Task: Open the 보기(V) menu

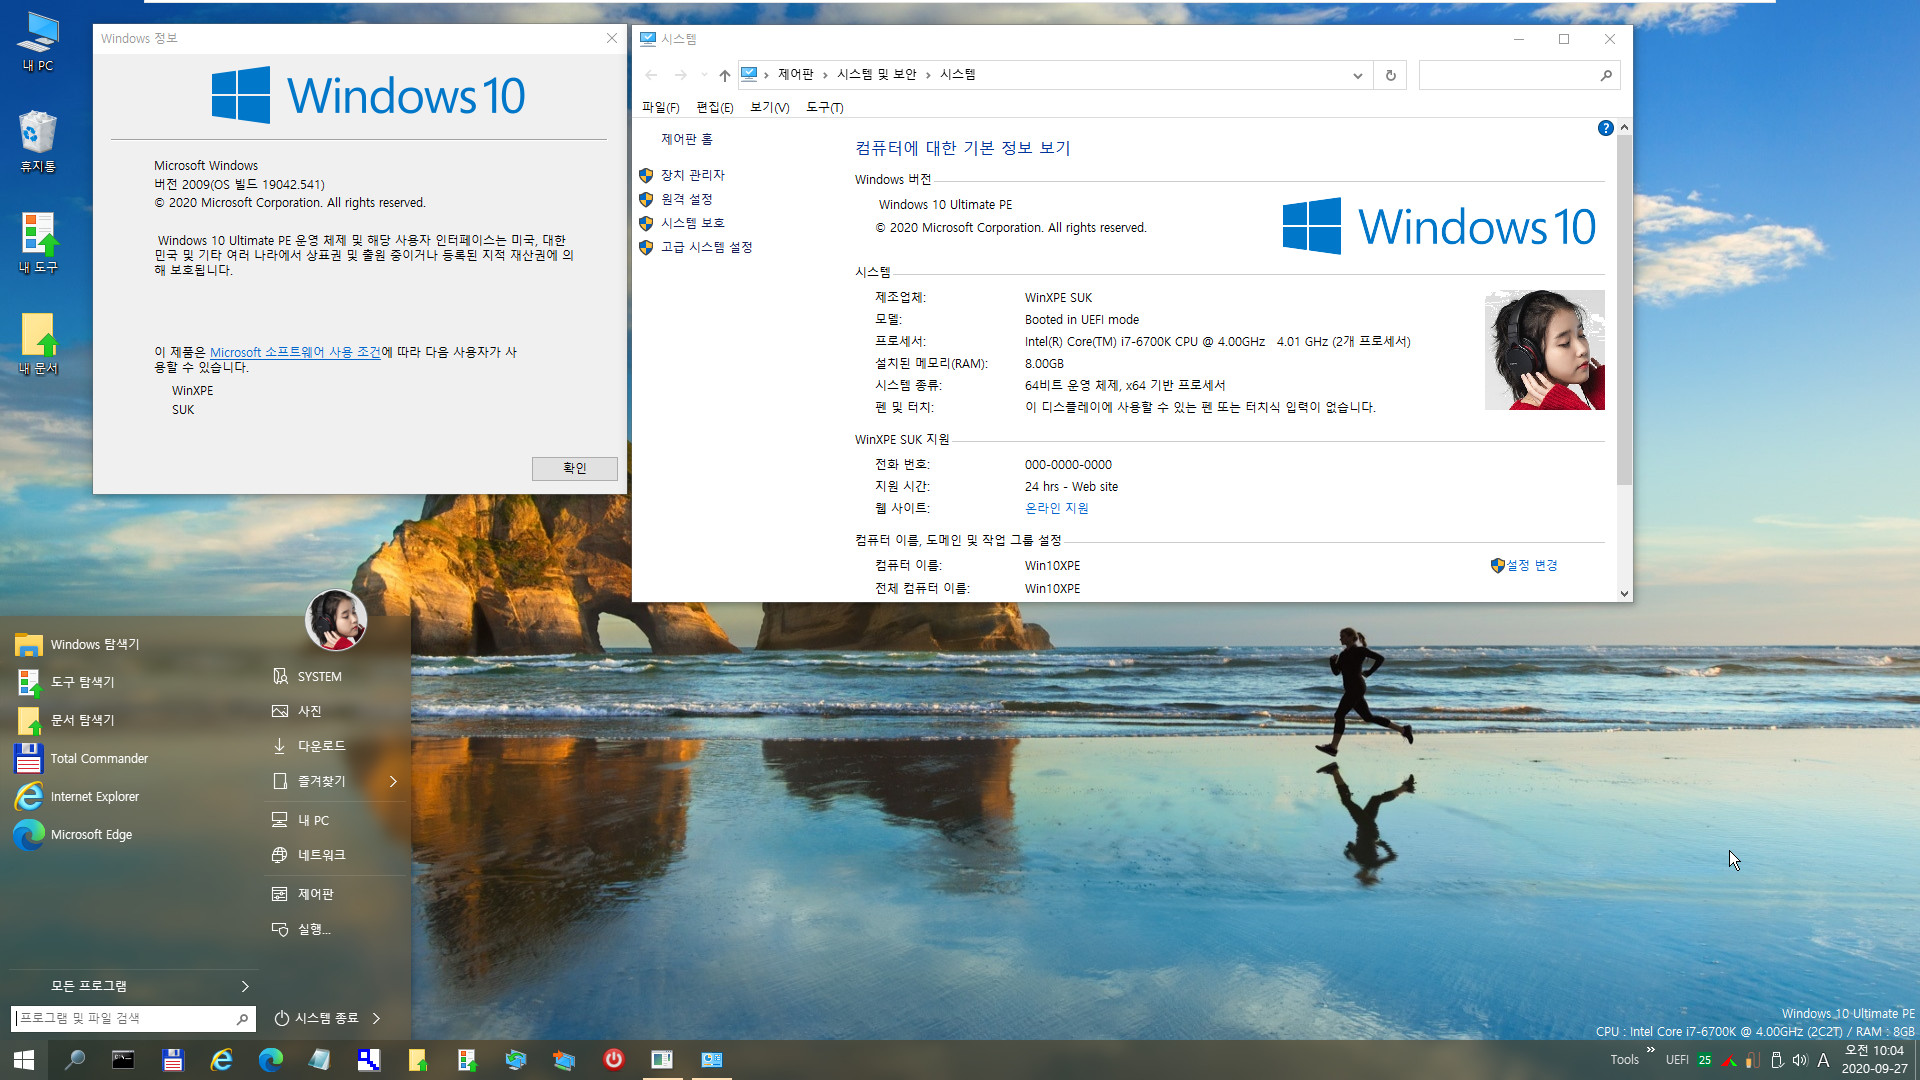Action: click(770, 108)
